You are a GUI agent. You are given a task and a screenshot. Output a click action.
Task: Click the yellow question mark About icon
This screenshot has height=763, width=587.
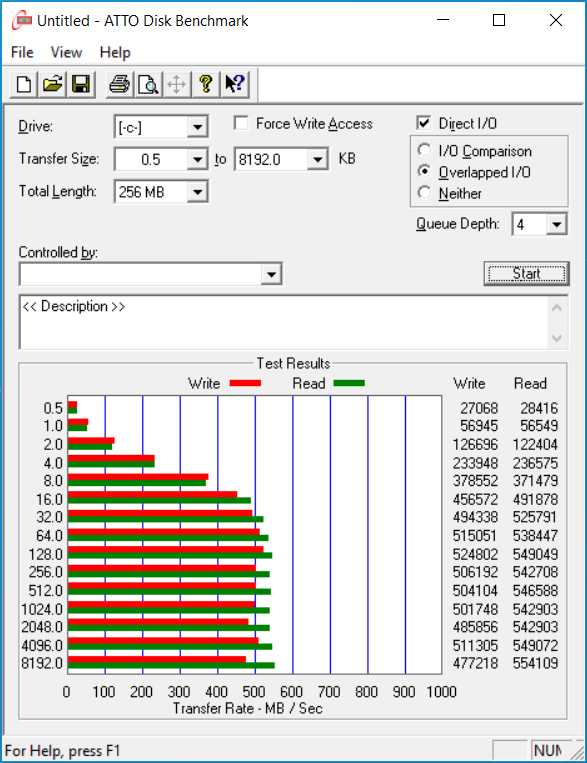pos(206,85)
